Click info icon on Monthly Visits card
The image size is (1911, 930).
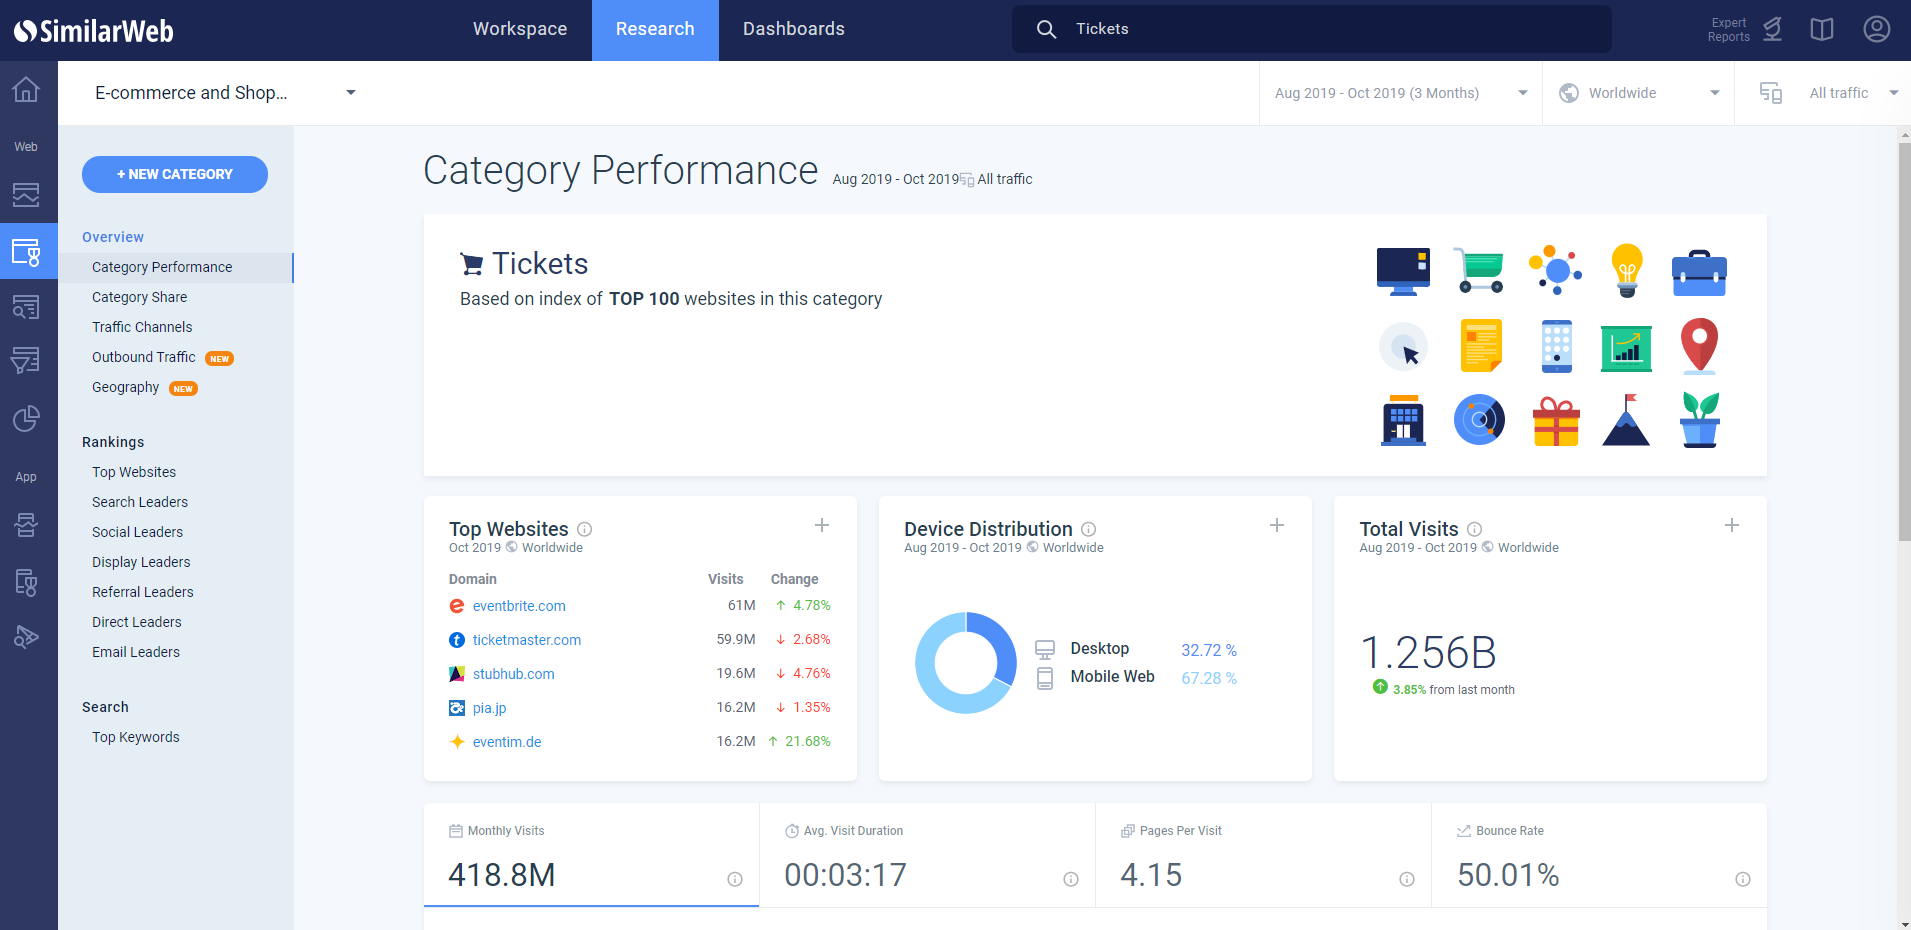[735, 879]
